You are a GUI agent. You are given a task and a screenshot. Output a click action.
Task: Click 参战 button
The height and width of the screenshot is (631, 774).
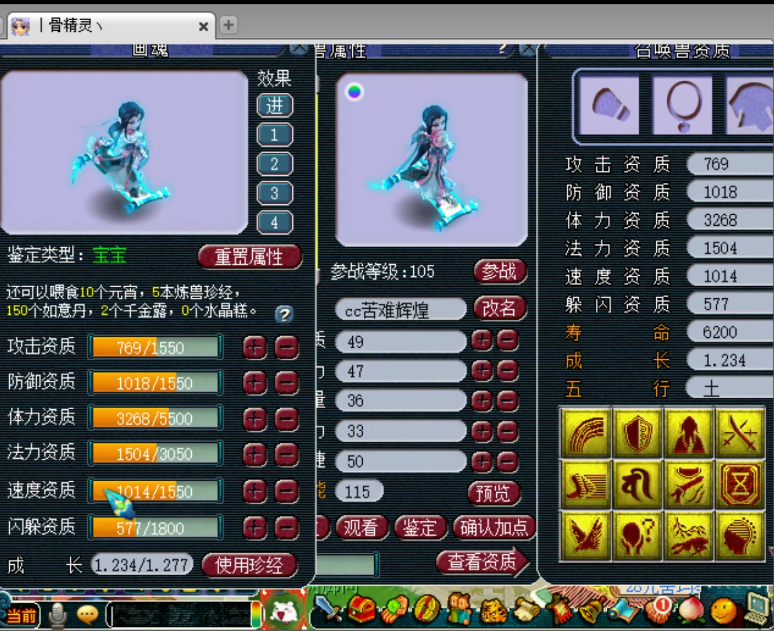(499, 272)
